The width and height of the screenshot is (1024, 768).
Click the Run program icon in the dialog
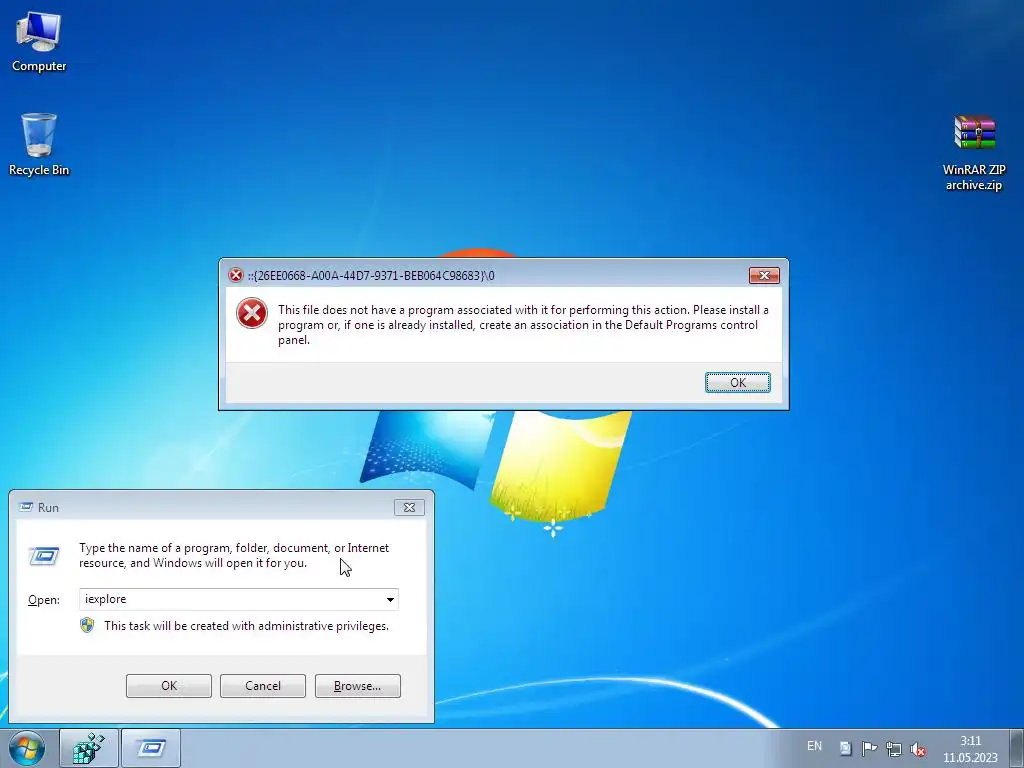tap(44, 556)
